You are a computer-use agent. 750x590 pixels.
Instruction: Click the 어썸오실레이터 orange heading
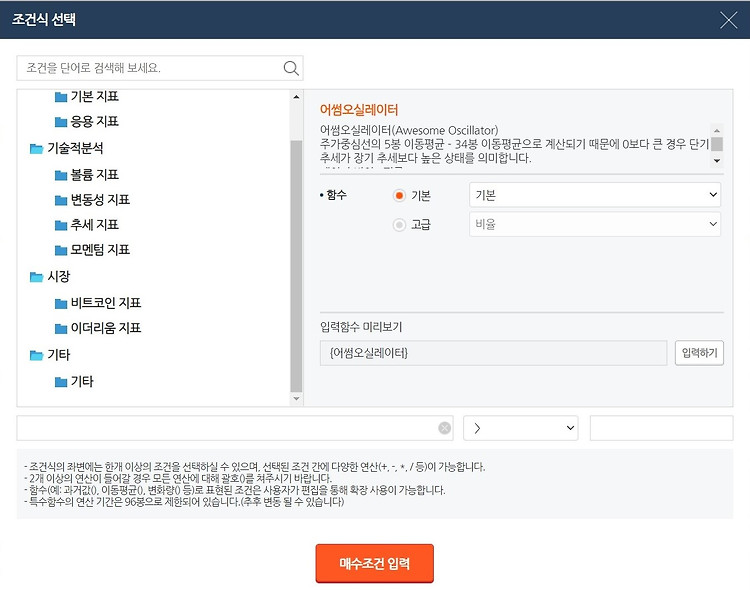[359, 110]
